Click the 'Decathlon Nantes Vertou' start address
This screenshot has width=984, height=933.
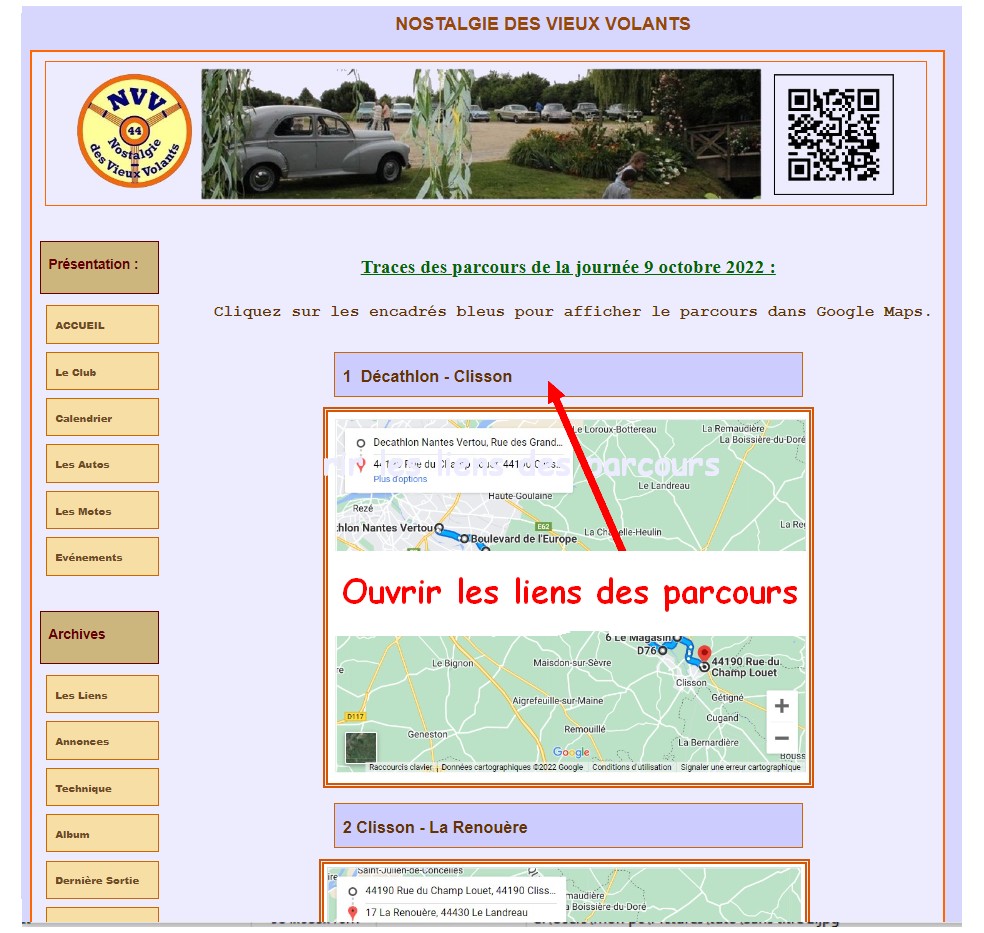pos(468,442)
